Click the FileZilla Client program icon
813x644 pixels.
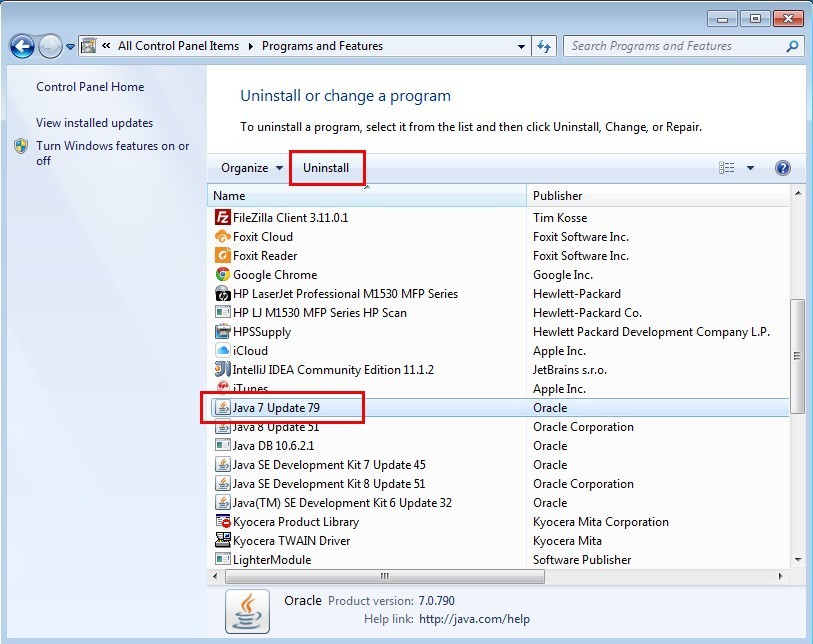(x=223, y=218)
